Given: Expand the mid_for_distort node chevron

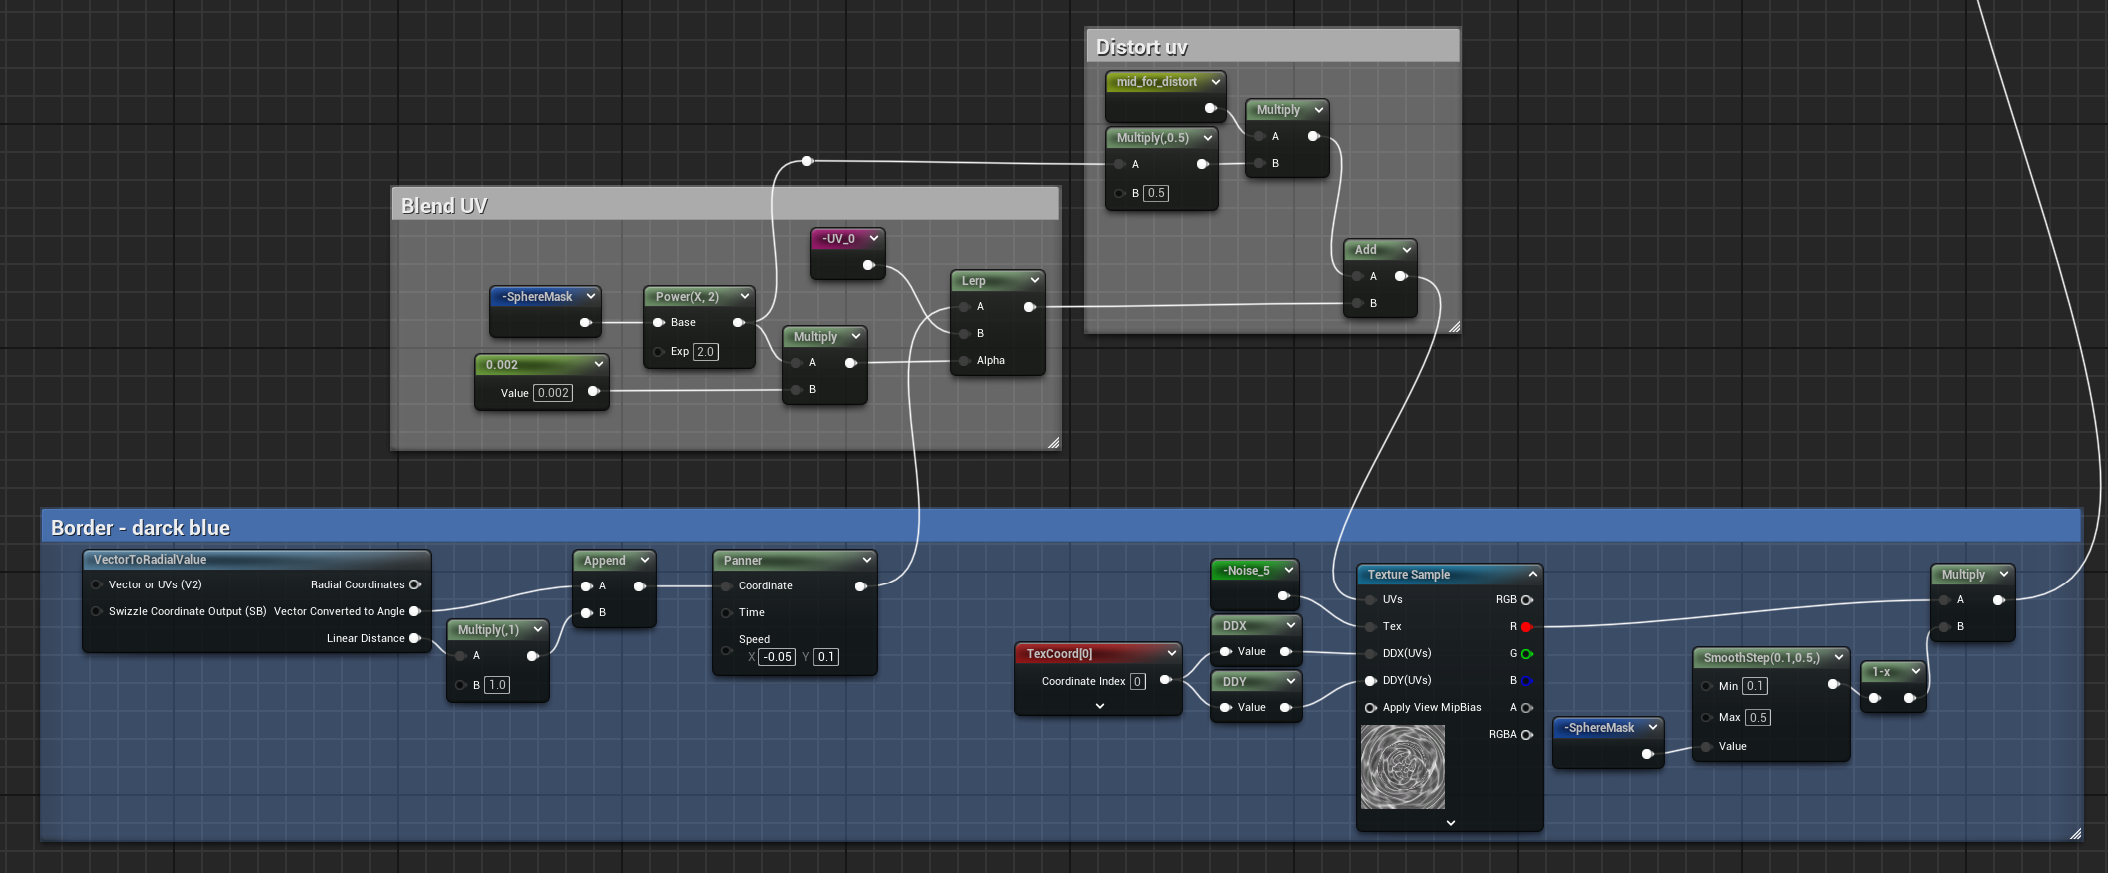Looking at the screenshot, I should click(x=1215, y=82).
